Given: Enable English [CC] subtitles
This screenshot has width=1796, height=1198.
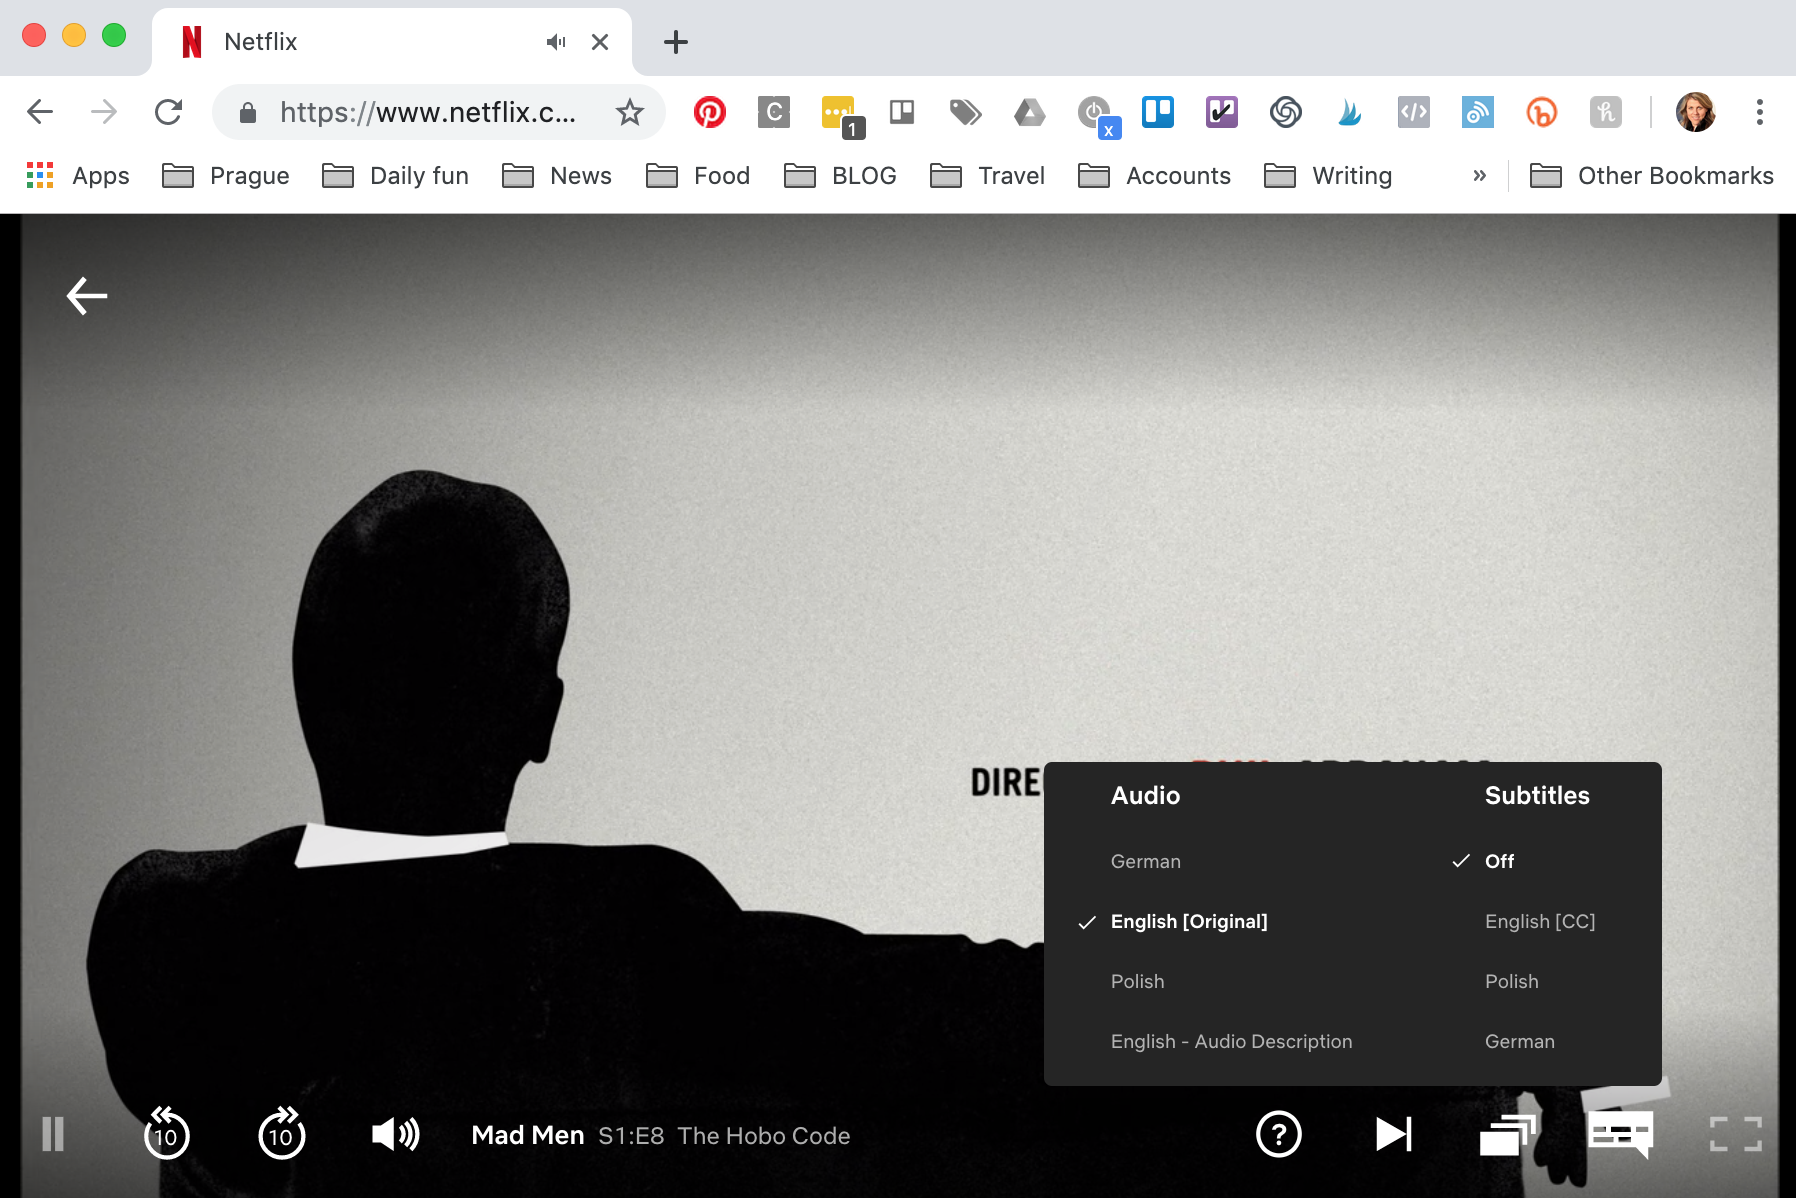Looking at the screenshot, I should pos(1540,921).
